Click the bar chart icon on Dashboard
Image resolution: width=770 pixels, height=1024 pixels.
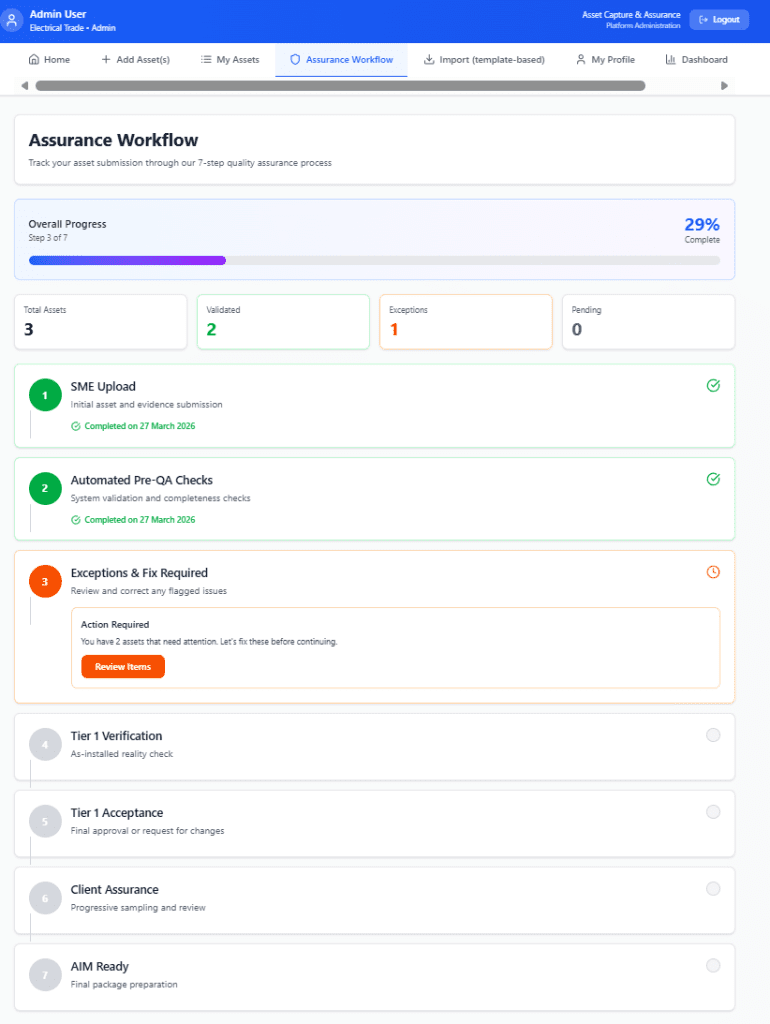pos(671,59)
